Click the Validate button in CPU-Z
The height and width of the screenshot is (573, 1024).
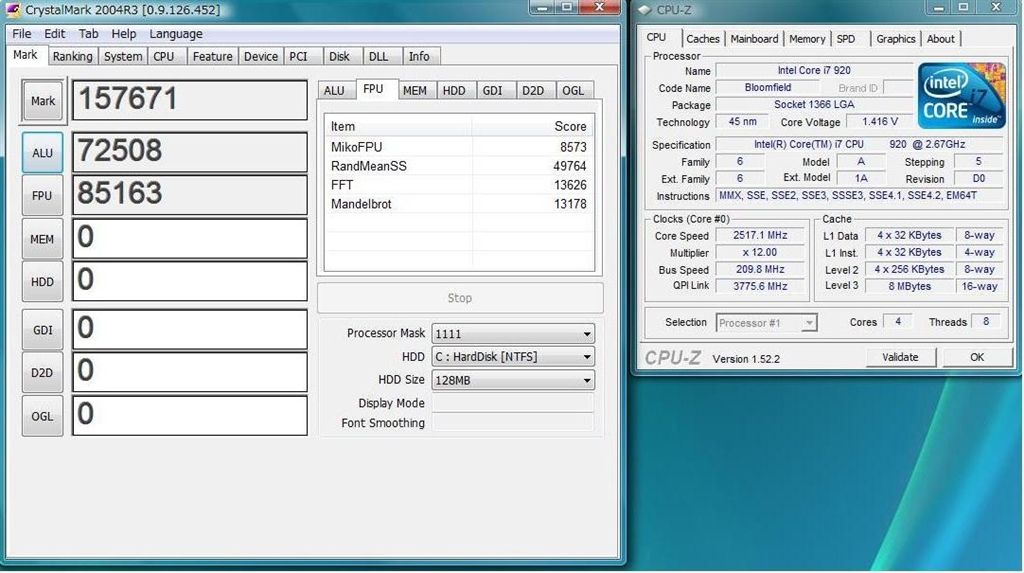point(899,357)
